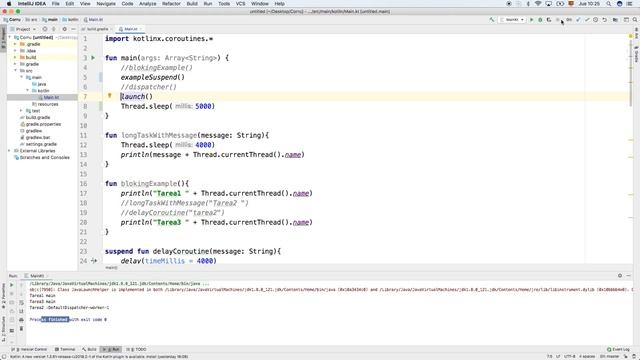640x360 pixels.
Task: Open the Version Control tool window
Action: 29,349
